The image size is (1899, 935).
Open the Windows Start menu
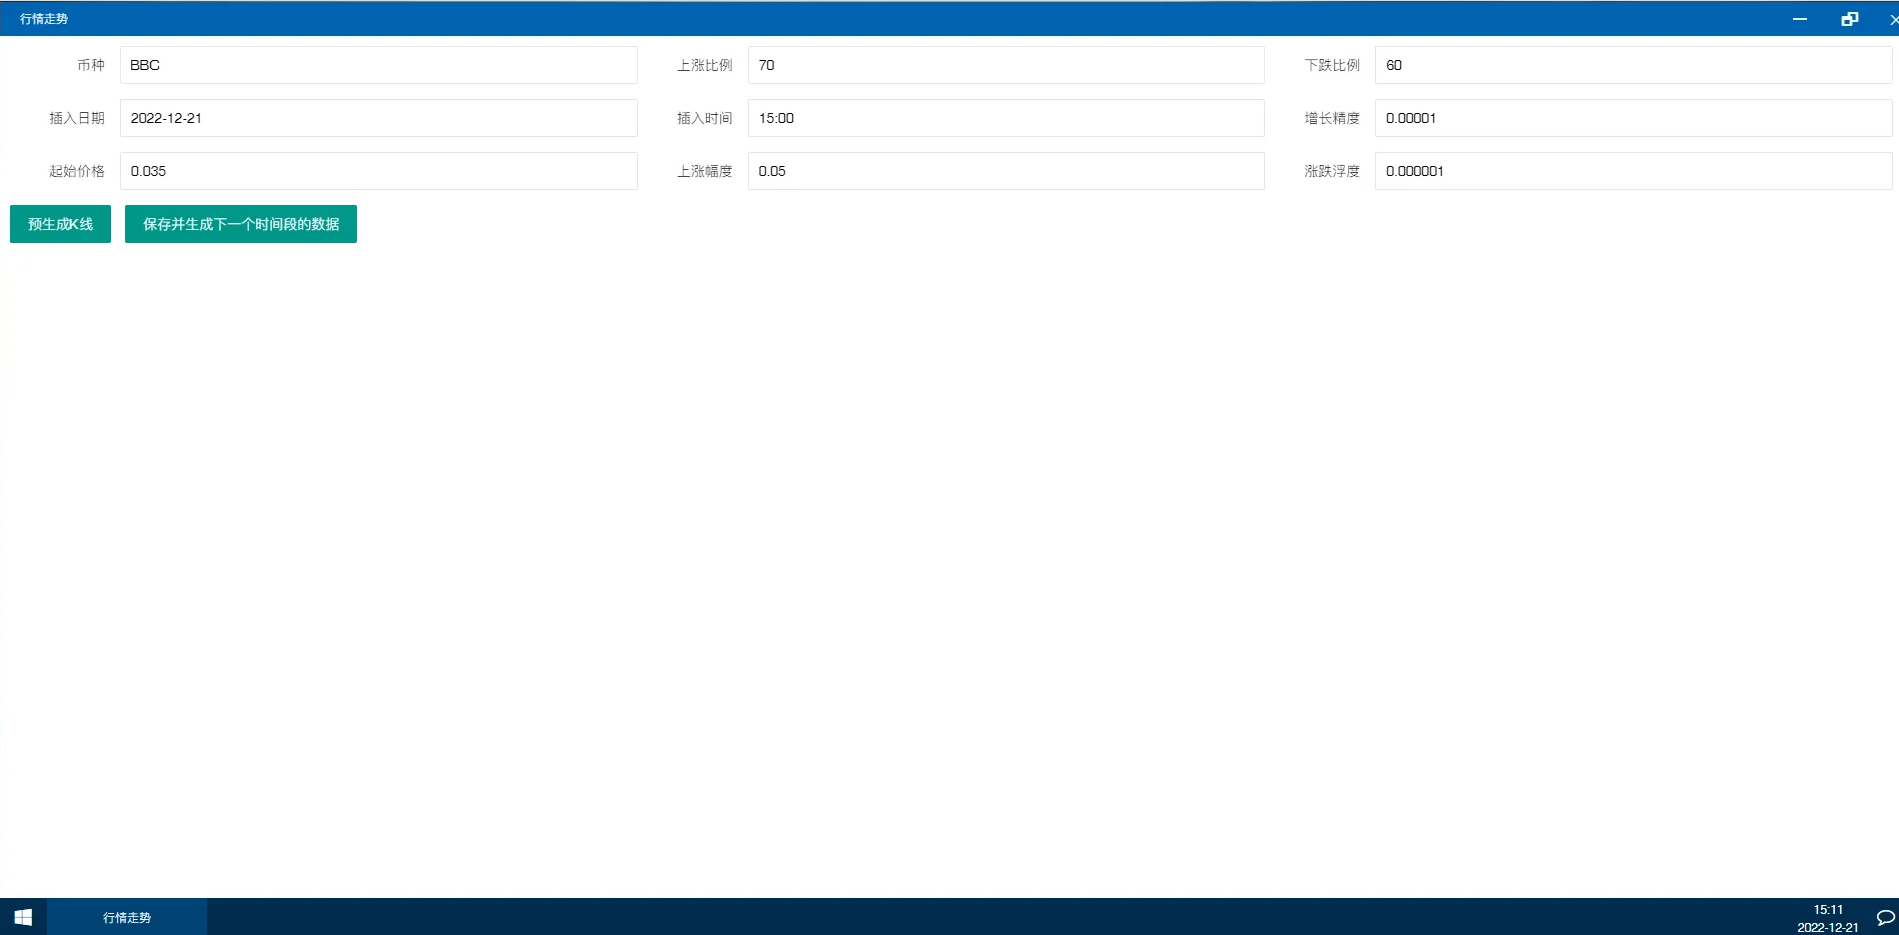click(x=23, y=917)
